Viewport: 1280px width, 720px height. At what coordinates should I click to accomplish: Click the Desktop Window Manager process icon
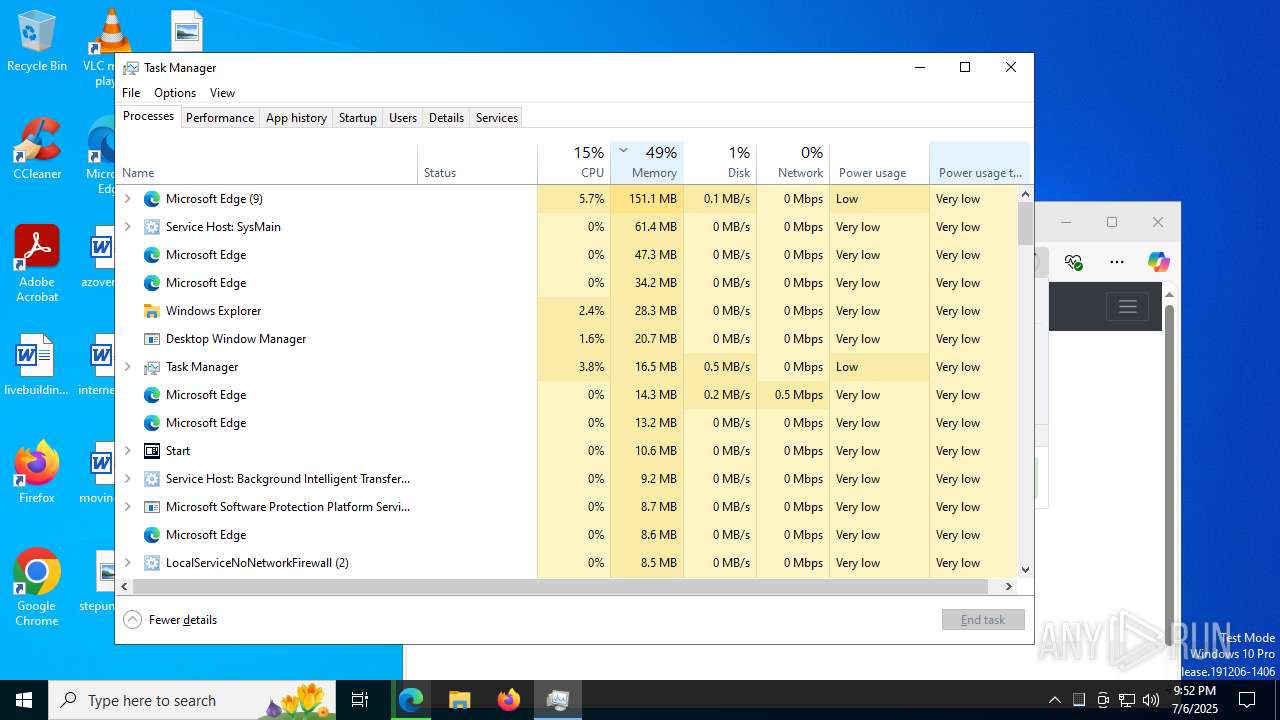point(152,339)
